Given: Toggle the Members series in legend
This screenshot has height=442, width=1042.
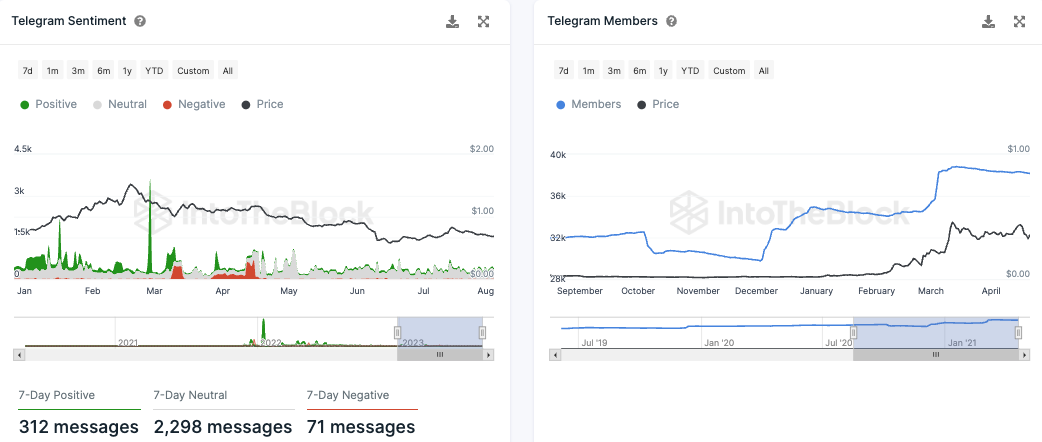Looking at the screenshot, I should click(x=589, y=104).
